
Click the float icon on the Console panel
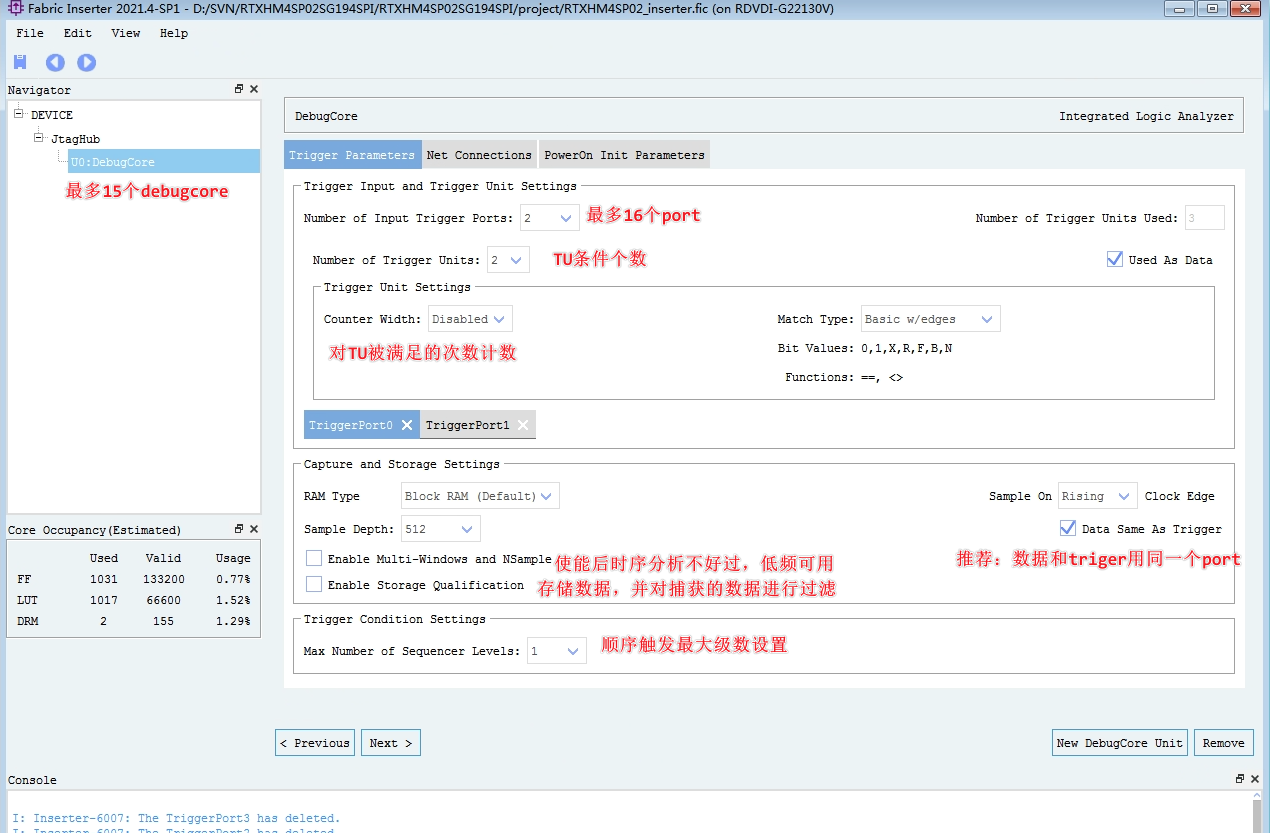pos(1239,779)
